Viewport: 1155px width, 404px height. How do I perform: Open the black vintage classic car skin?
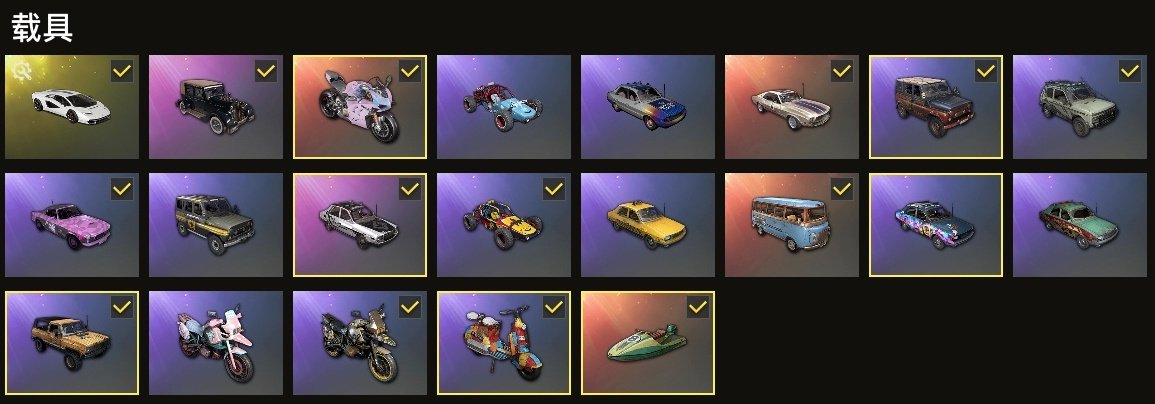(x=216, y=107)
